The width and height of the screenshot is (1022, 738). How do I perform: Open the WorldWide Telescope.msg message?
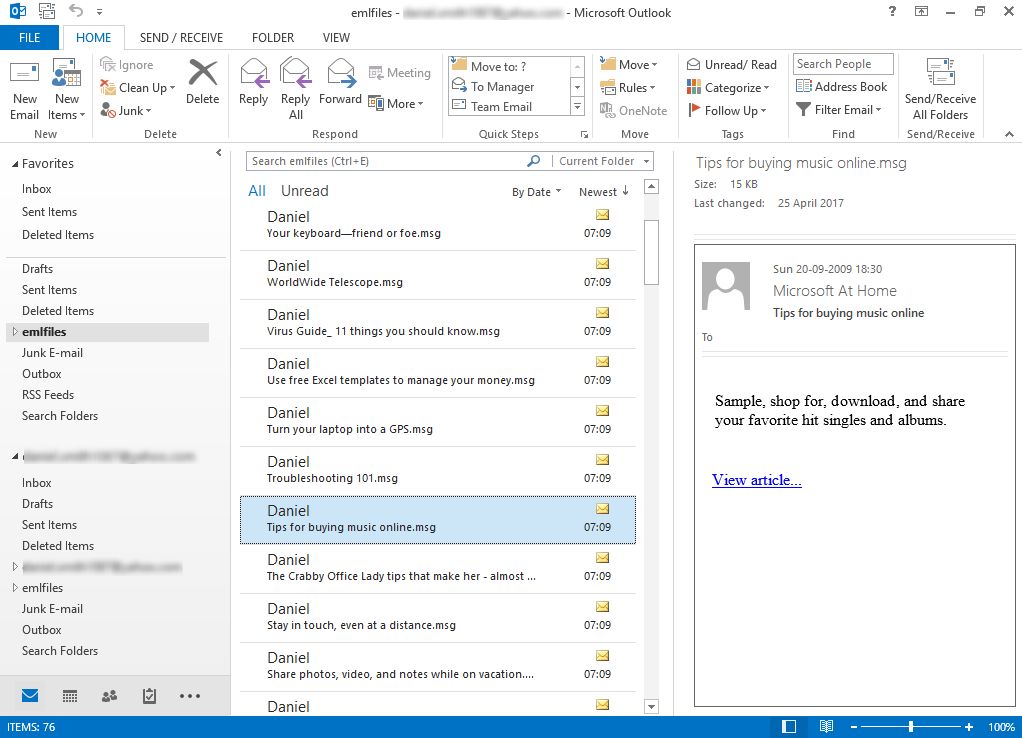(438, 275)
